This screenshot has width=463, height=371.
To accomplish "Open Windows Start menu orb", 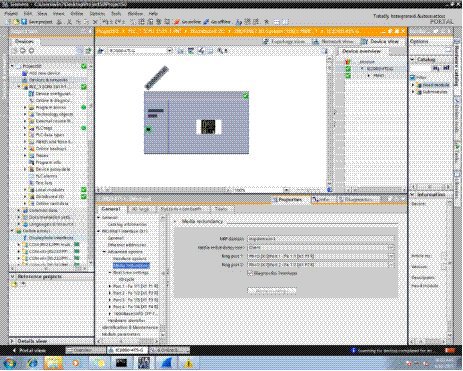I will tap(9, 363).
